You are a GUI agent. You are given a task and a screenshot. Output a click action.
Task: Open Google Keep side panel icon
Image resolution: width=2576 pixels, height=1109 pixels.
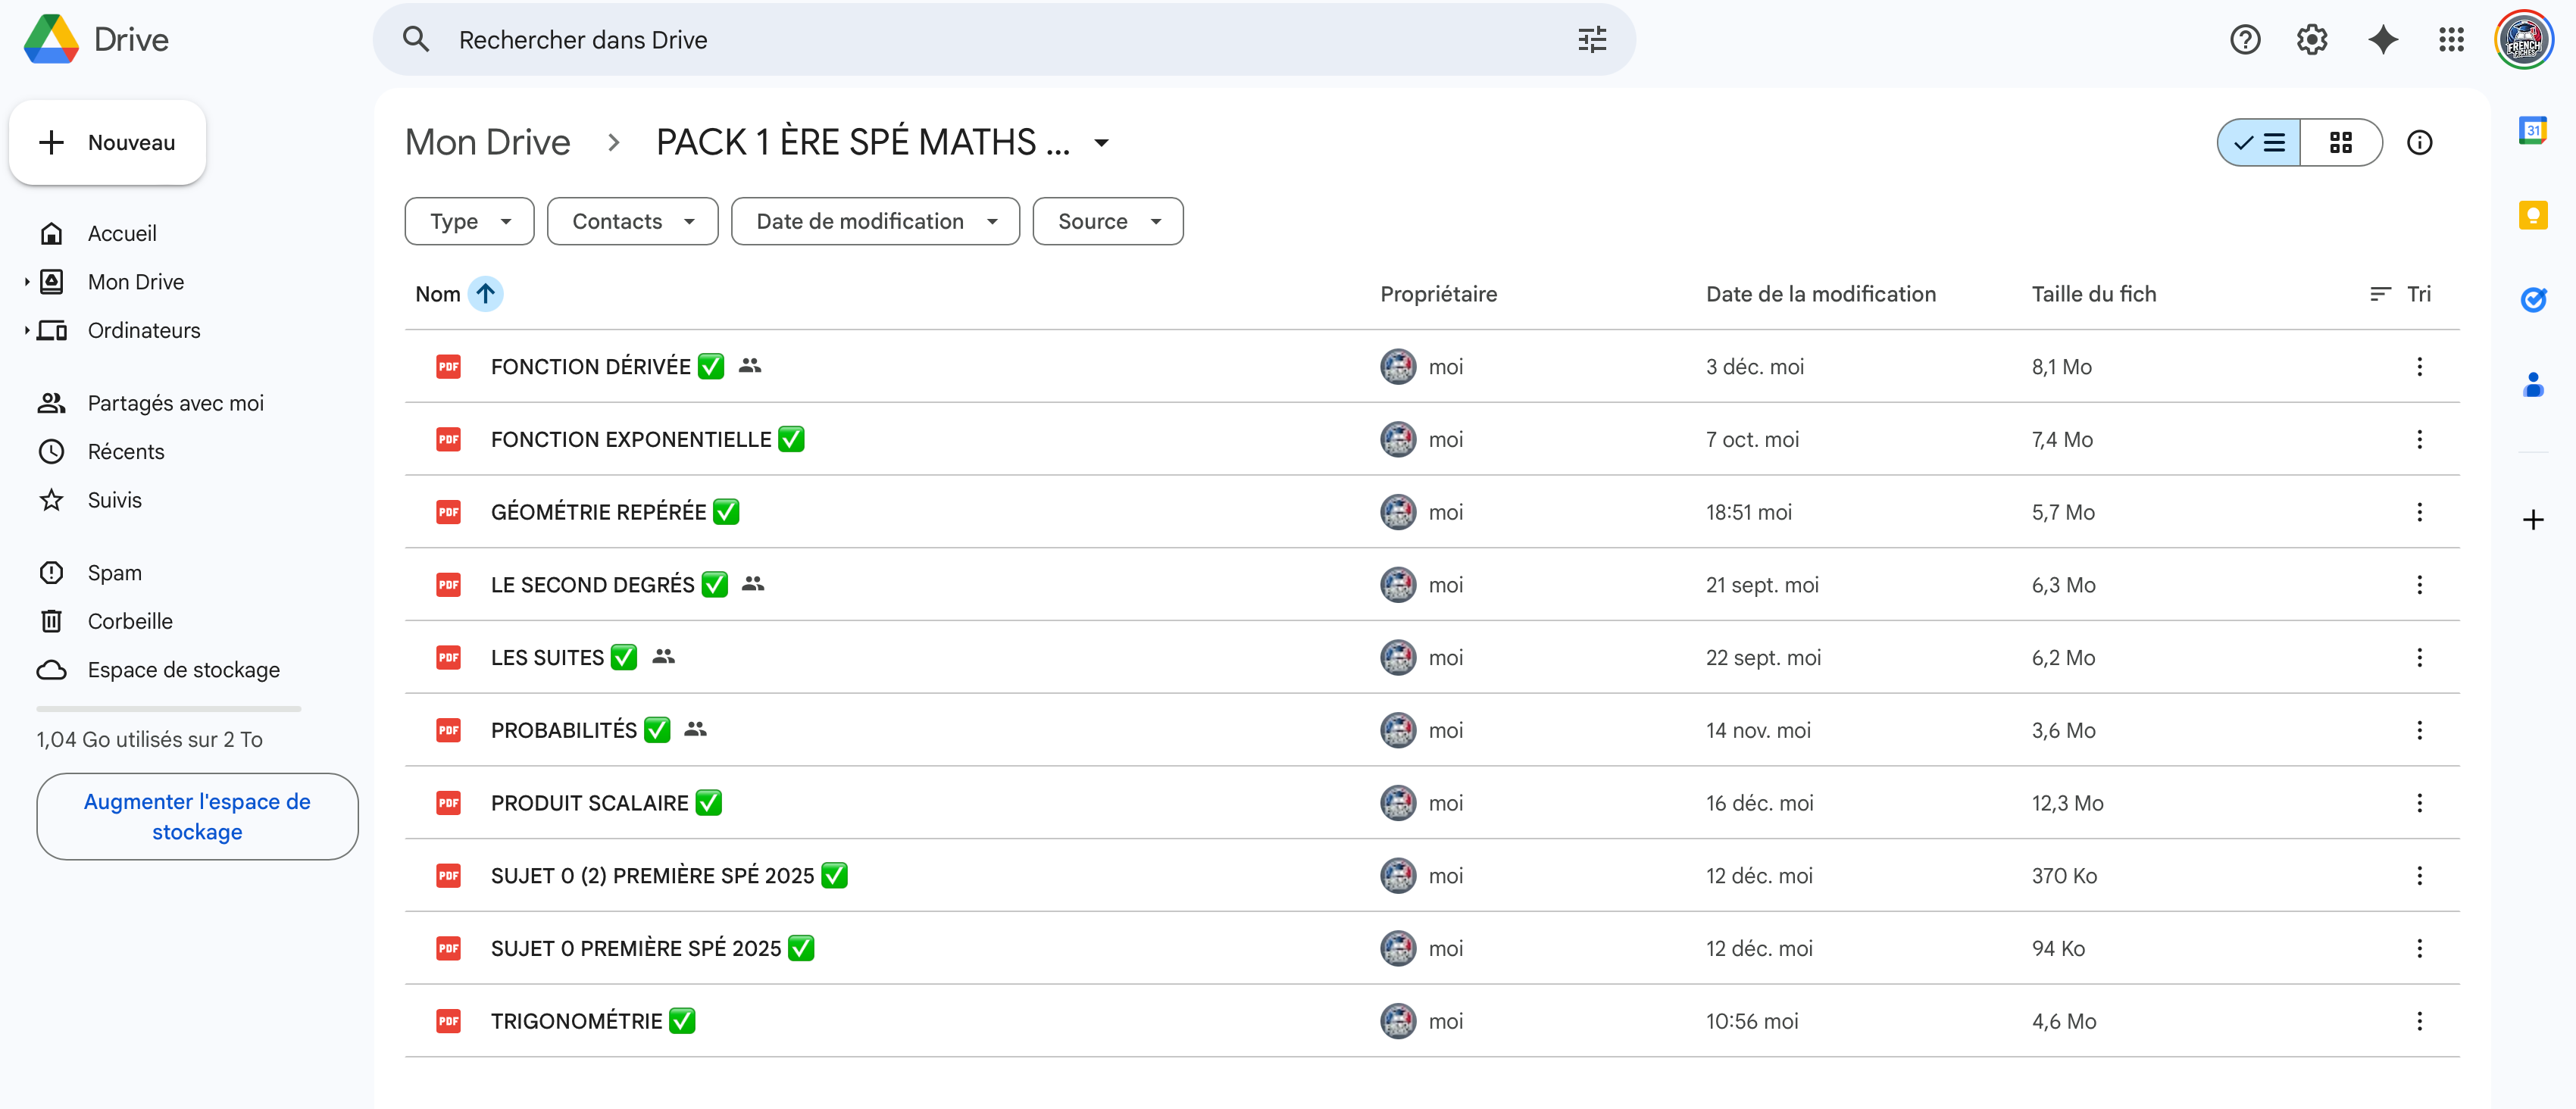[x=2532, y=215]
